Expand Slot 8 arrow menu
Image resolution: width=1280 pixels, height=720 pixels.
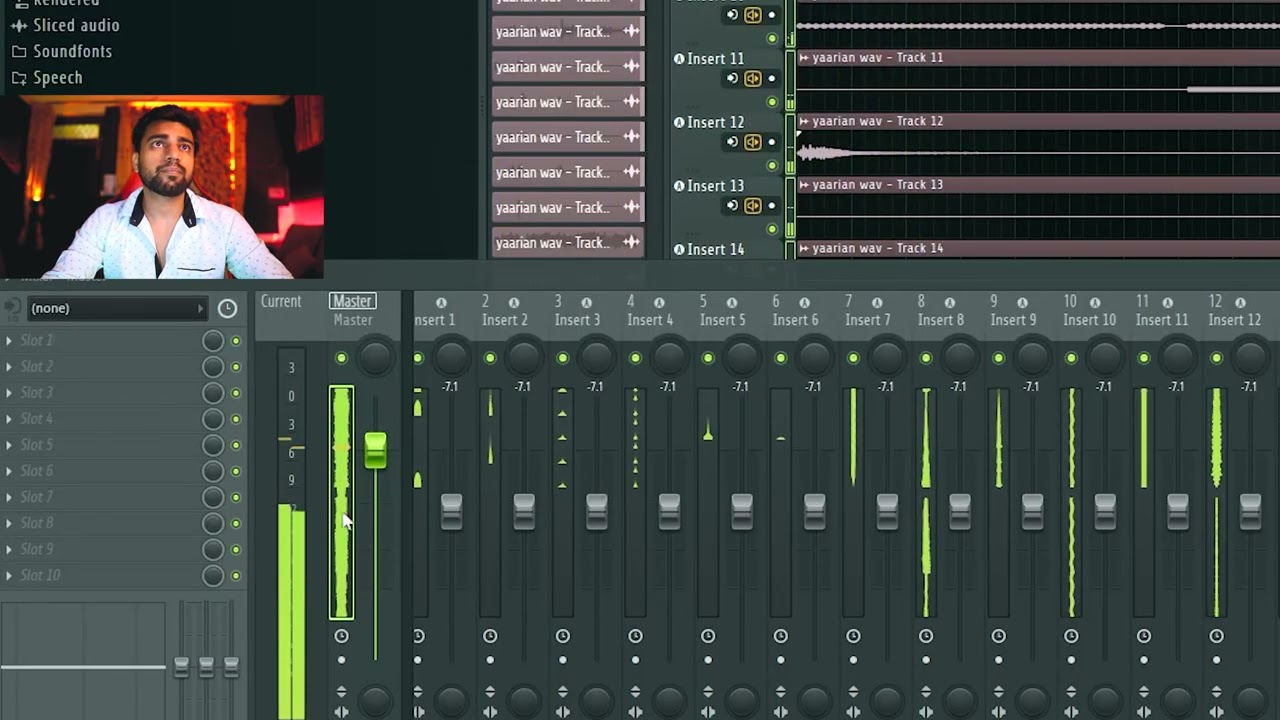point(9,523)
